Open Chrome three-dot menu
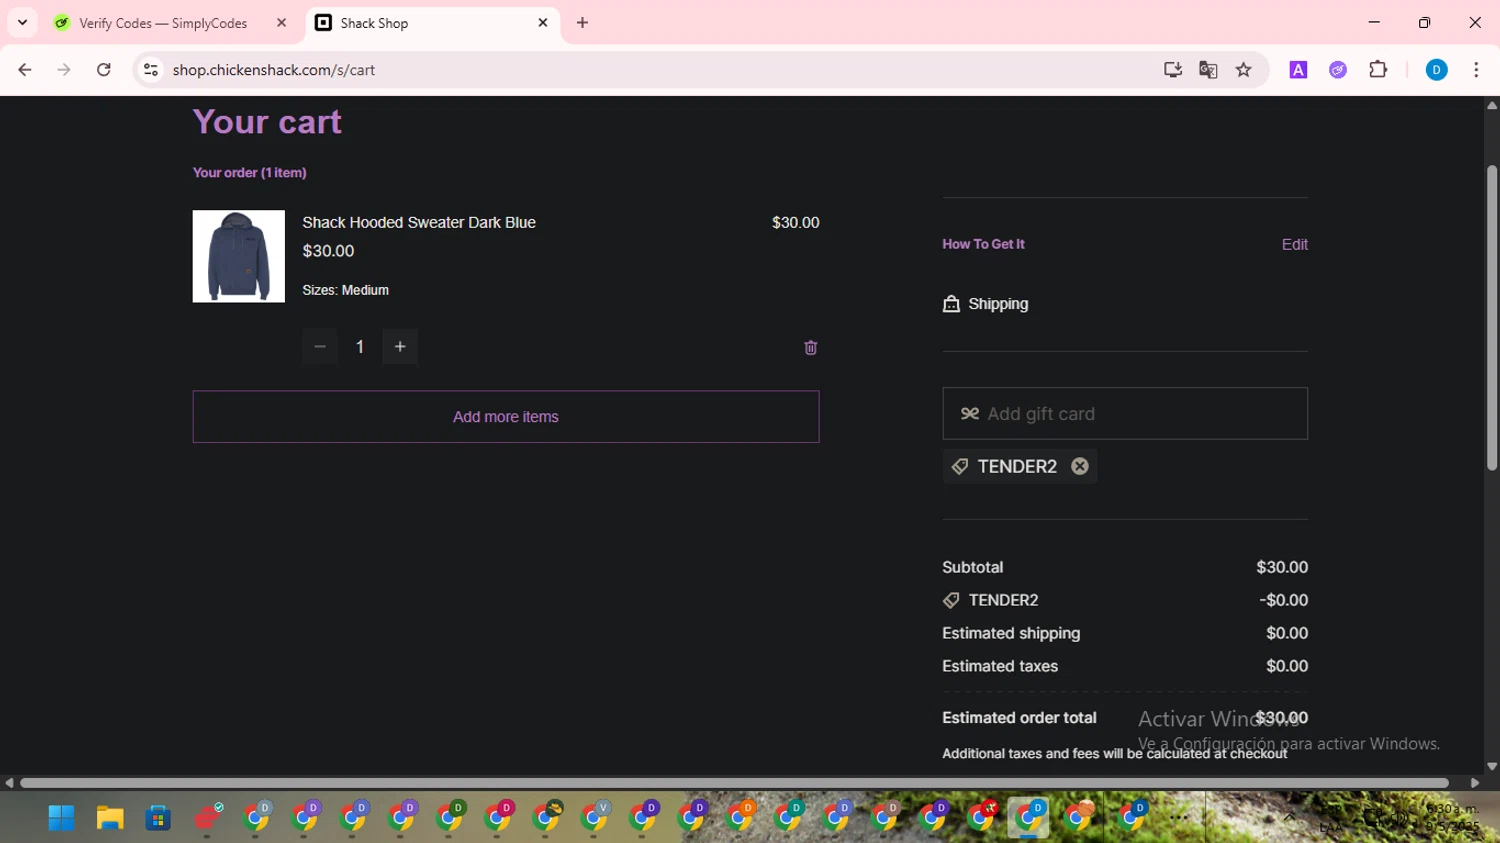The width and height of the screenshot is (1500, 843). coord(1476,70)
